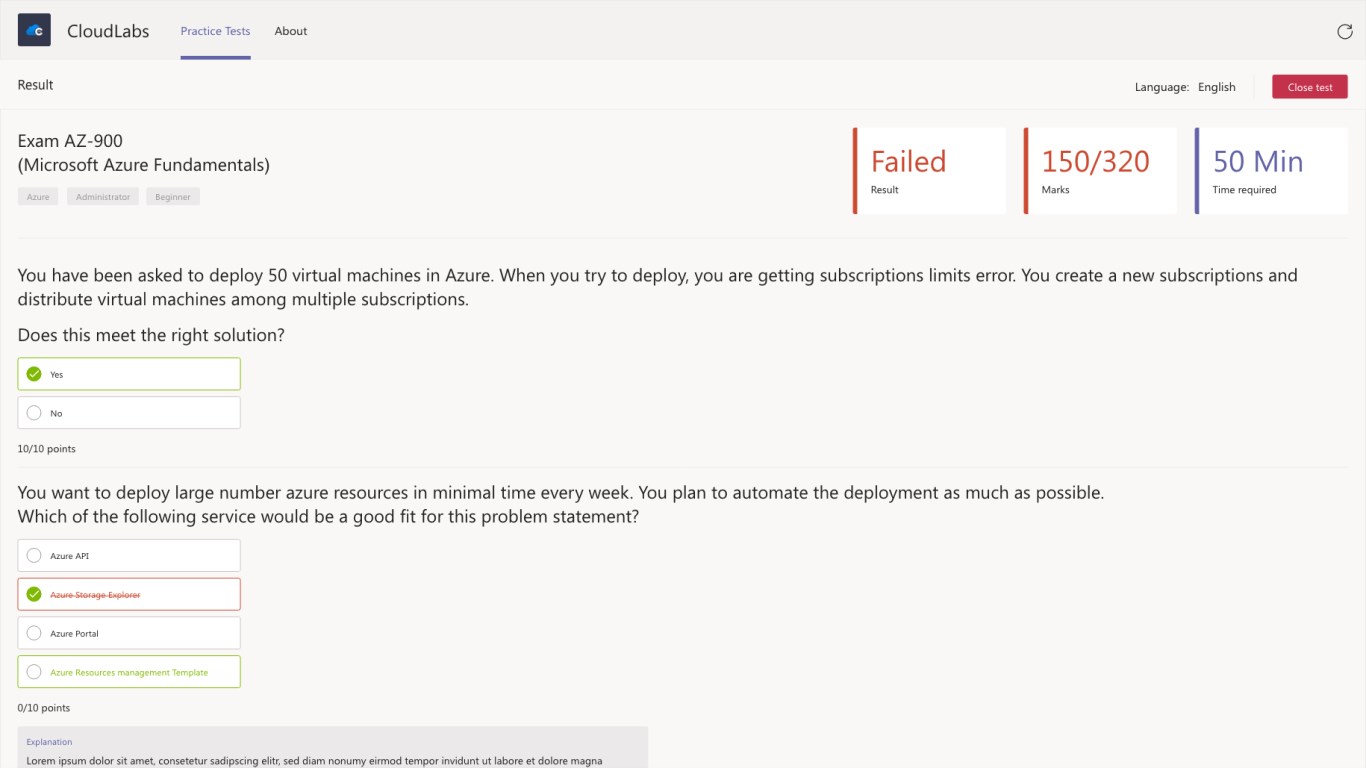Viewport: 1366px width, 768px height.
Task: Click the CloudLabs logo icon
Action: click(x=34, y=30)
